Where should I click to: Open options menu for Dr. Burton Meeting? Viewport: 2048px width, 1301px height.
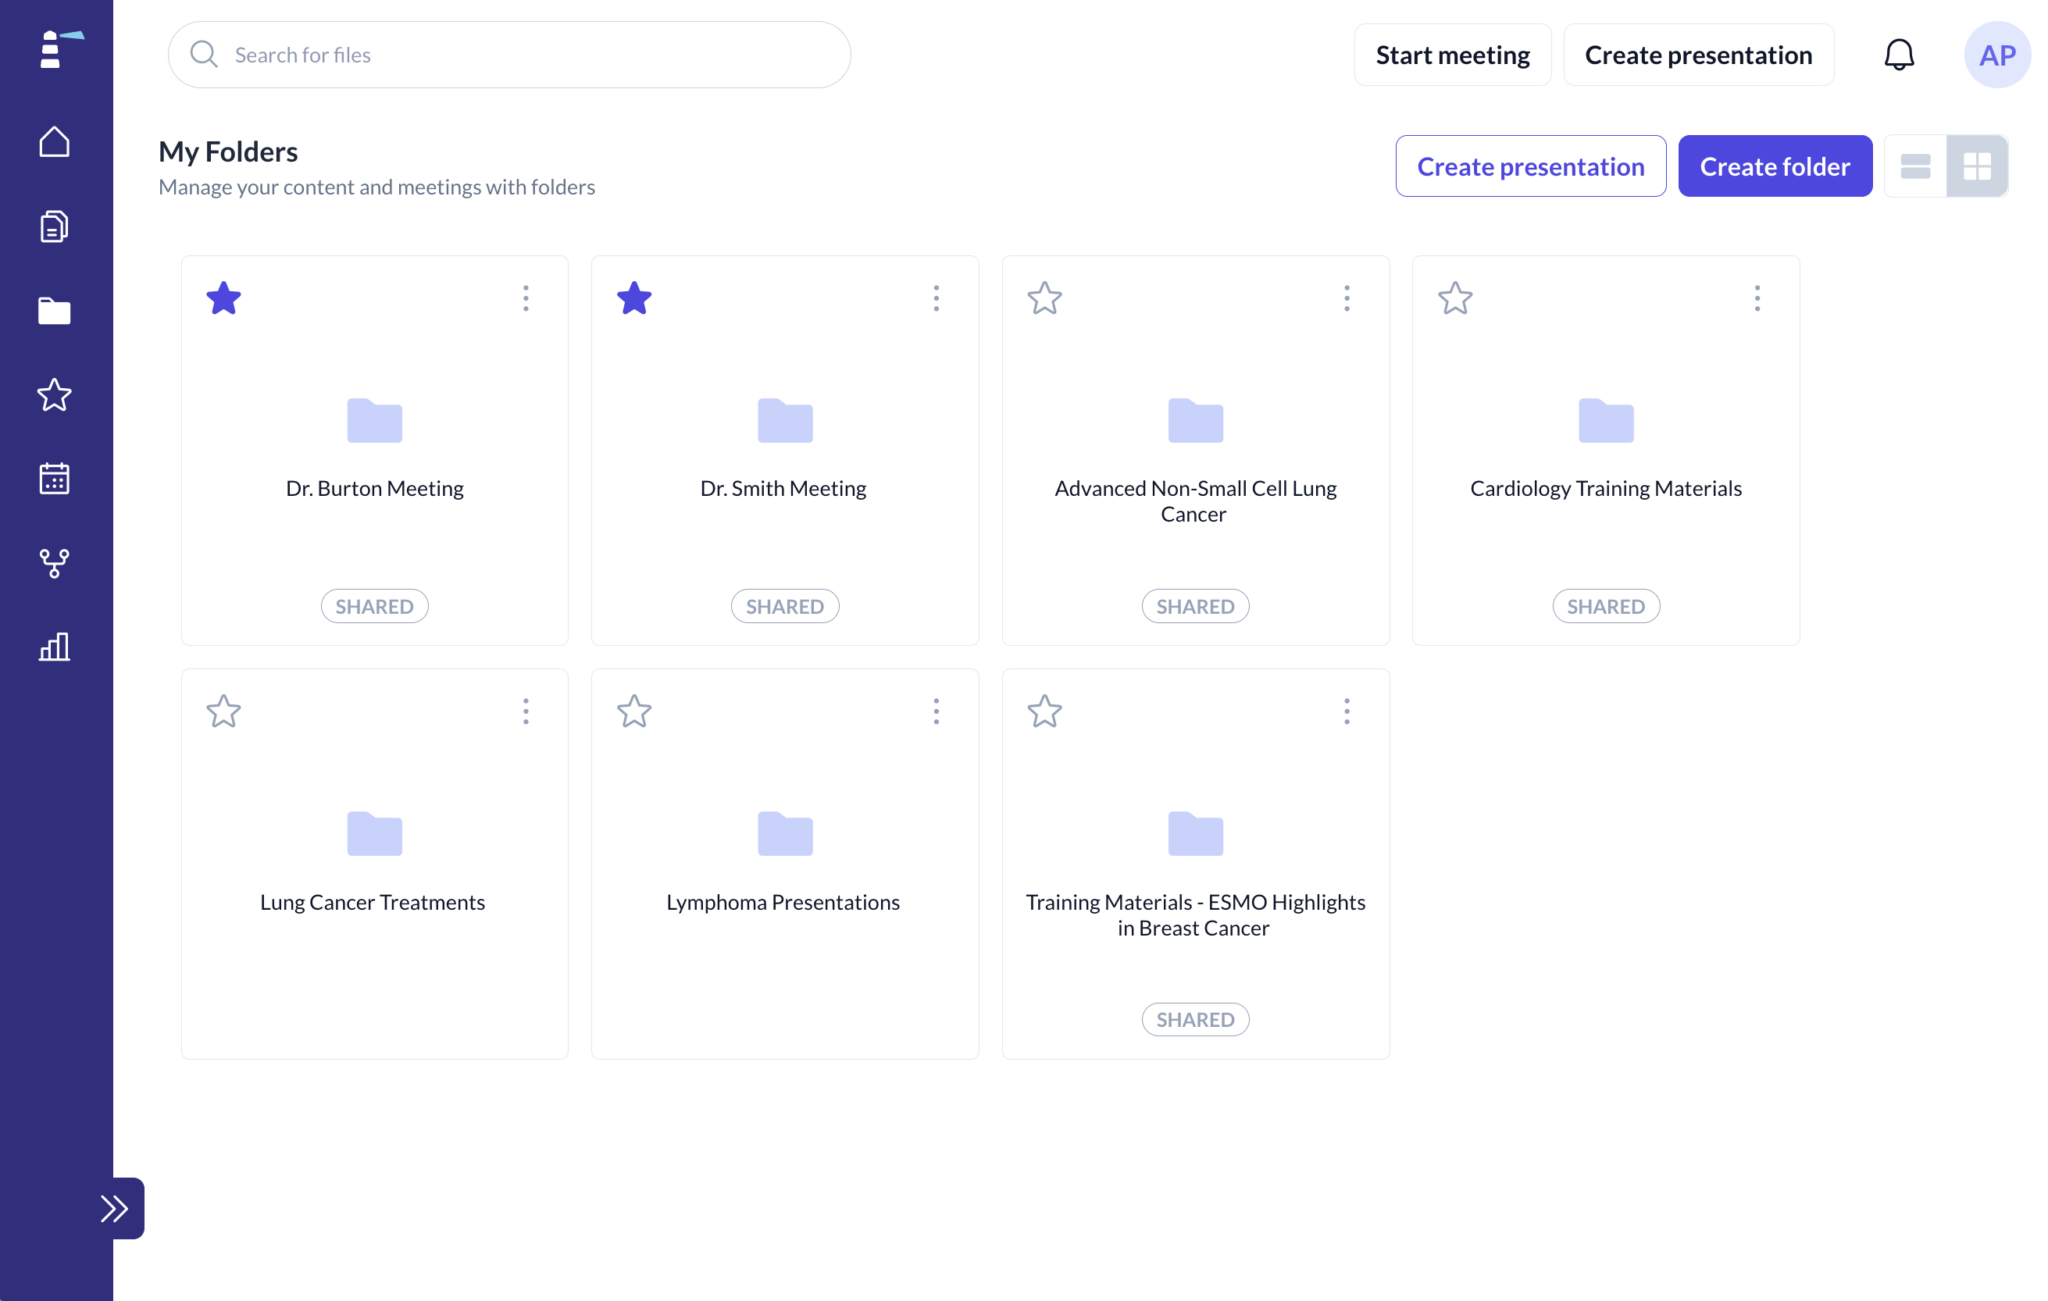pyautogui.click(x=526, y=298)
